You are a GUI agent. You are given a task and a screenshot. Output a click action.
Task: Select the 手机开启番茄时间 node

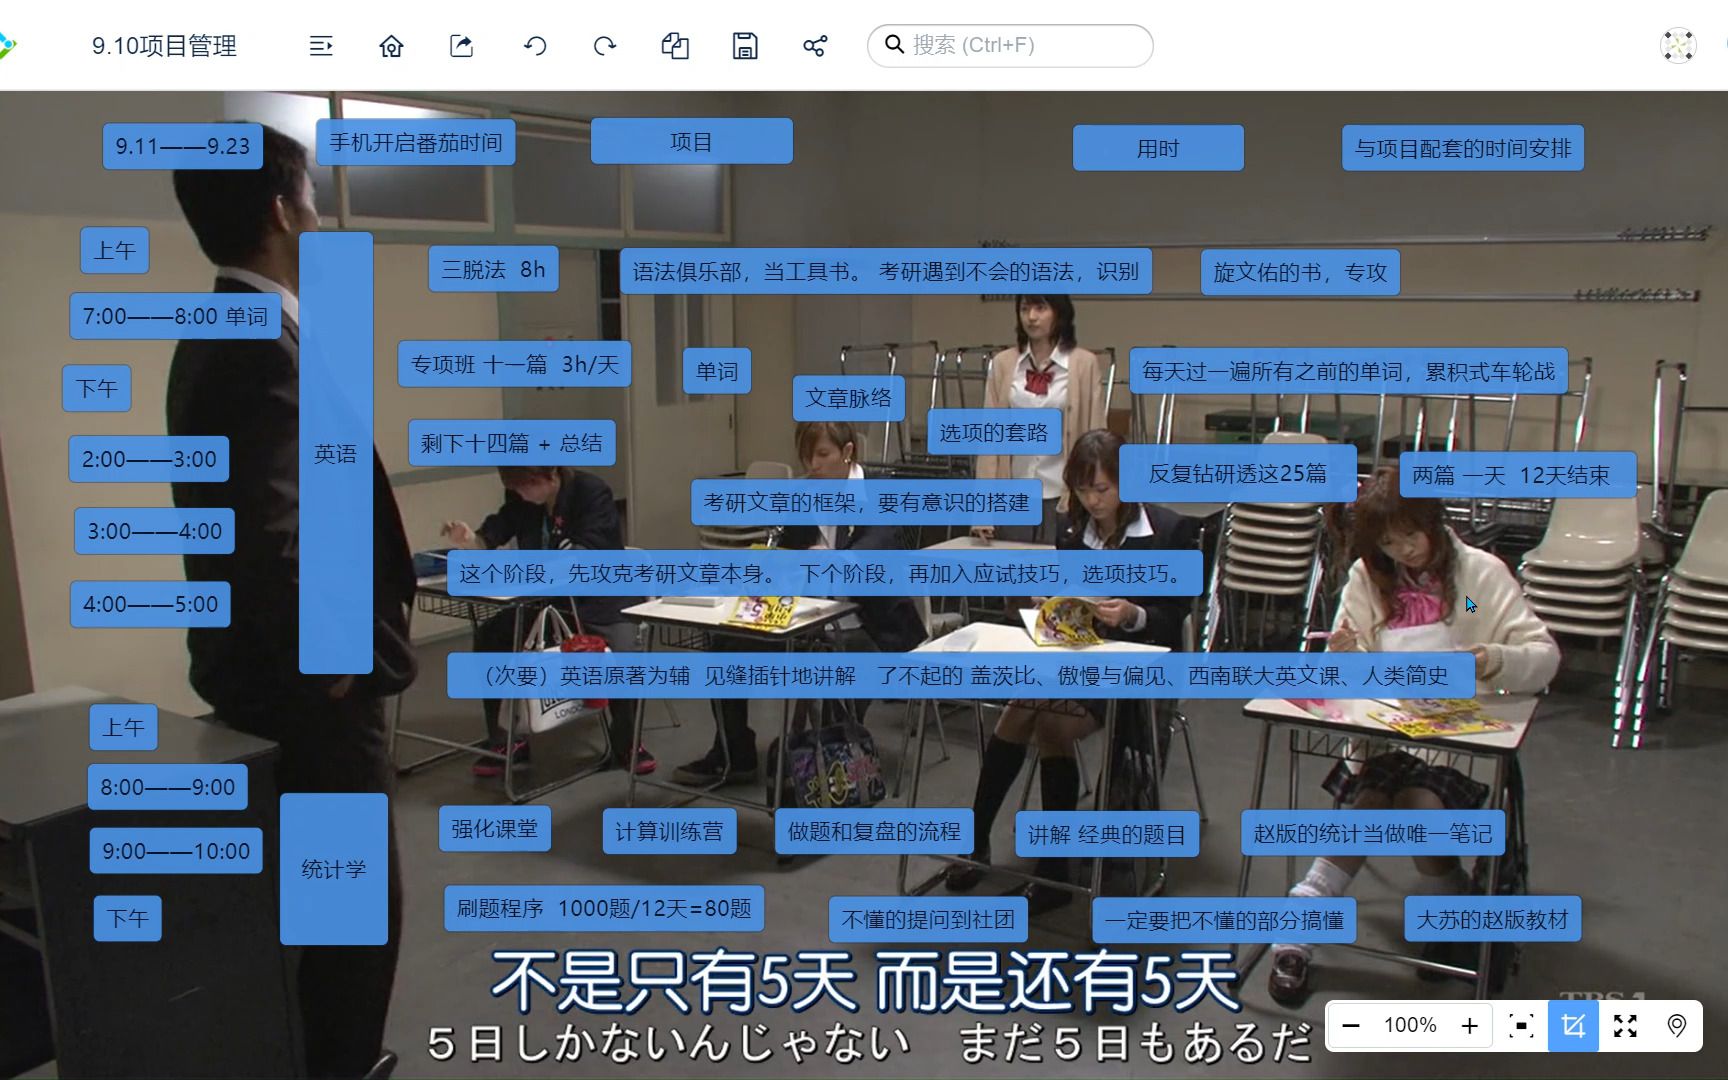(x=416, y=142)
